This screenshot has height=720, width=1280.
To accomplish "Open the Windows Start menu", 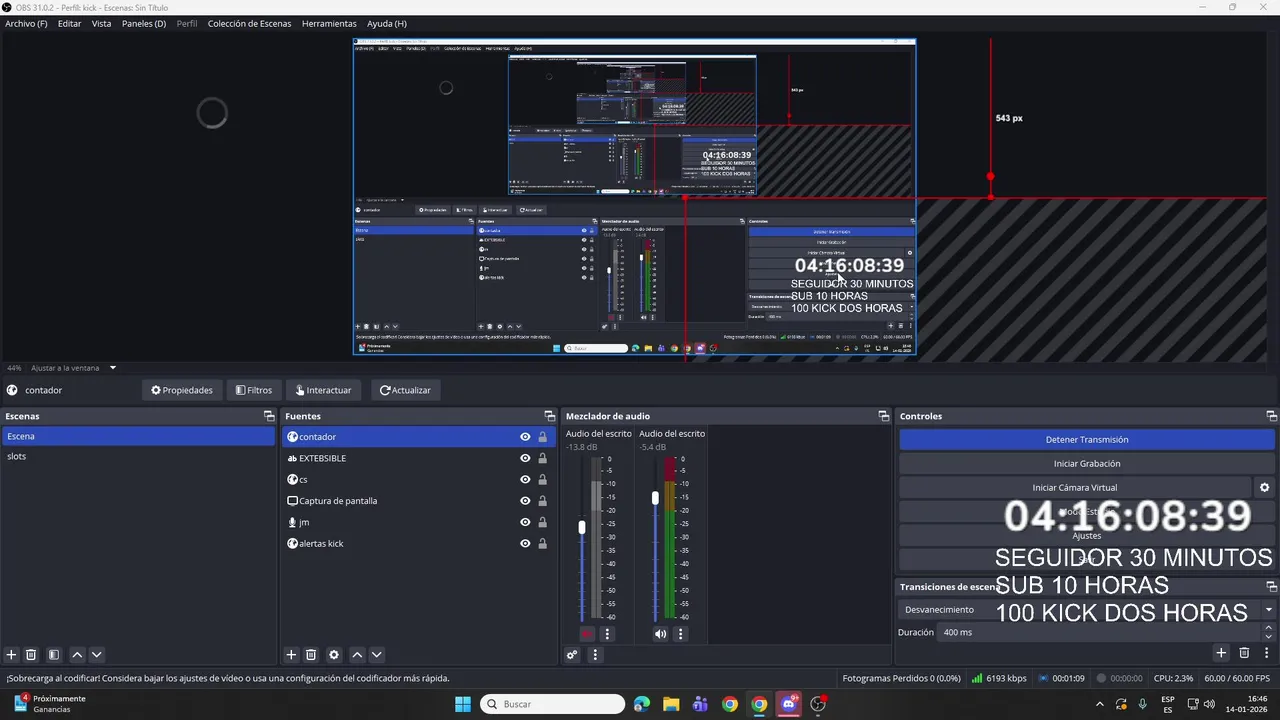I will click(x=463, y=704).
